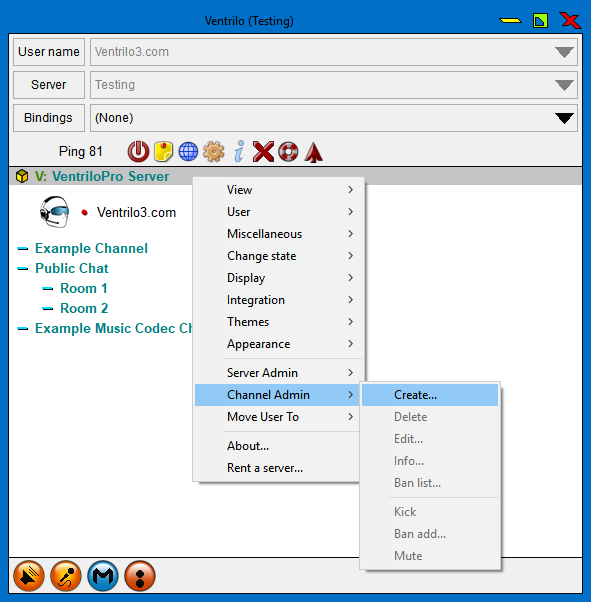The image size is (591, 602).
Task: Click the dash marker beside Room 2
Action: (48, 308)
